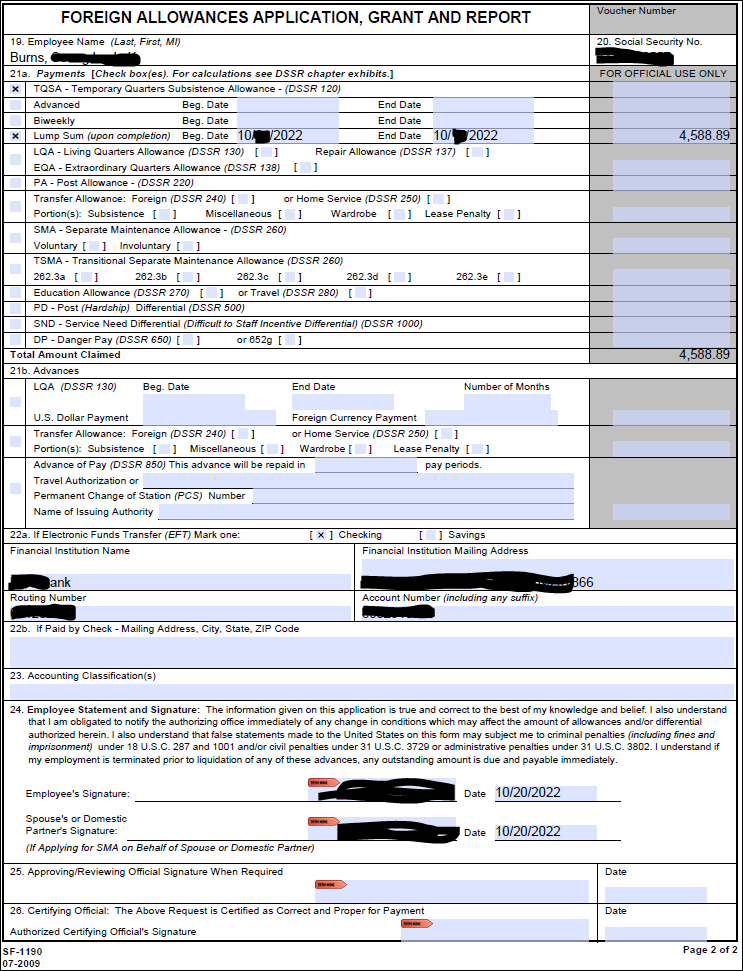Click the Lump Sum End Date field

coord(484,136)
